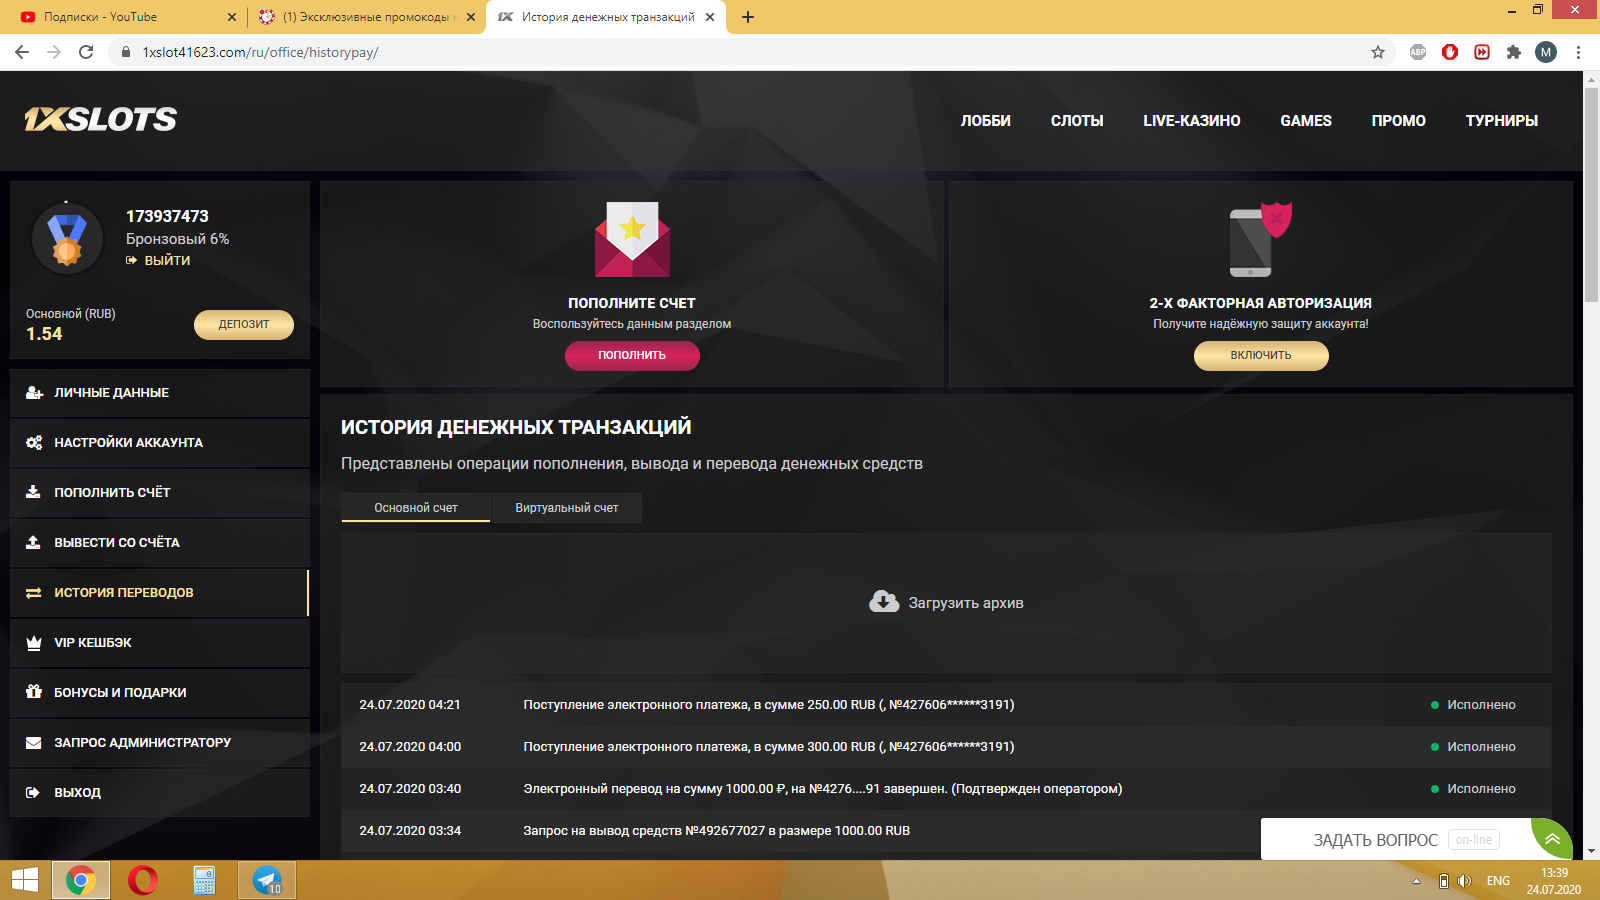The image size is (1600, 900).
Task: Open the red fast-forward extension icon
Action: (x=1482, y=52)
